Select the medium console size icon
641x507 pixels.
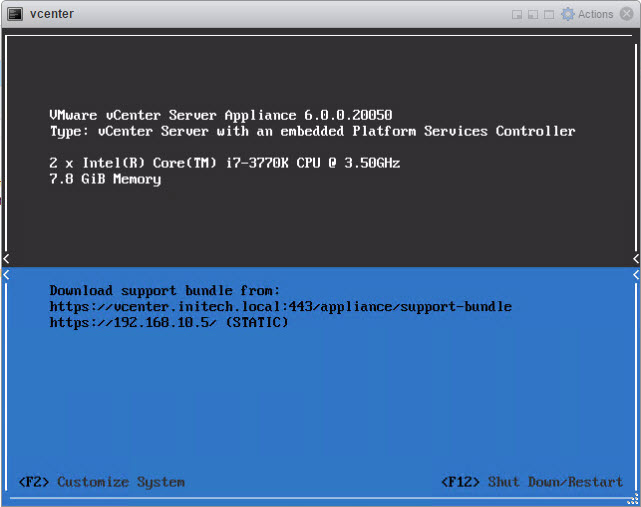click(x=533, y=15)
